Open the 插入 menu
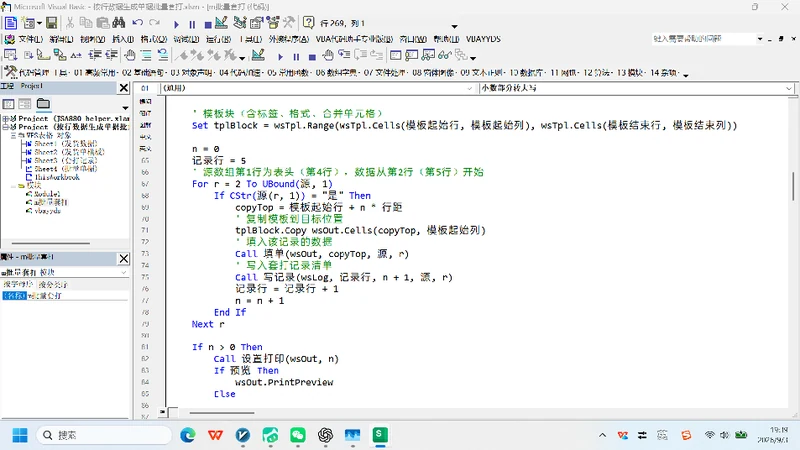 [123, 39]
